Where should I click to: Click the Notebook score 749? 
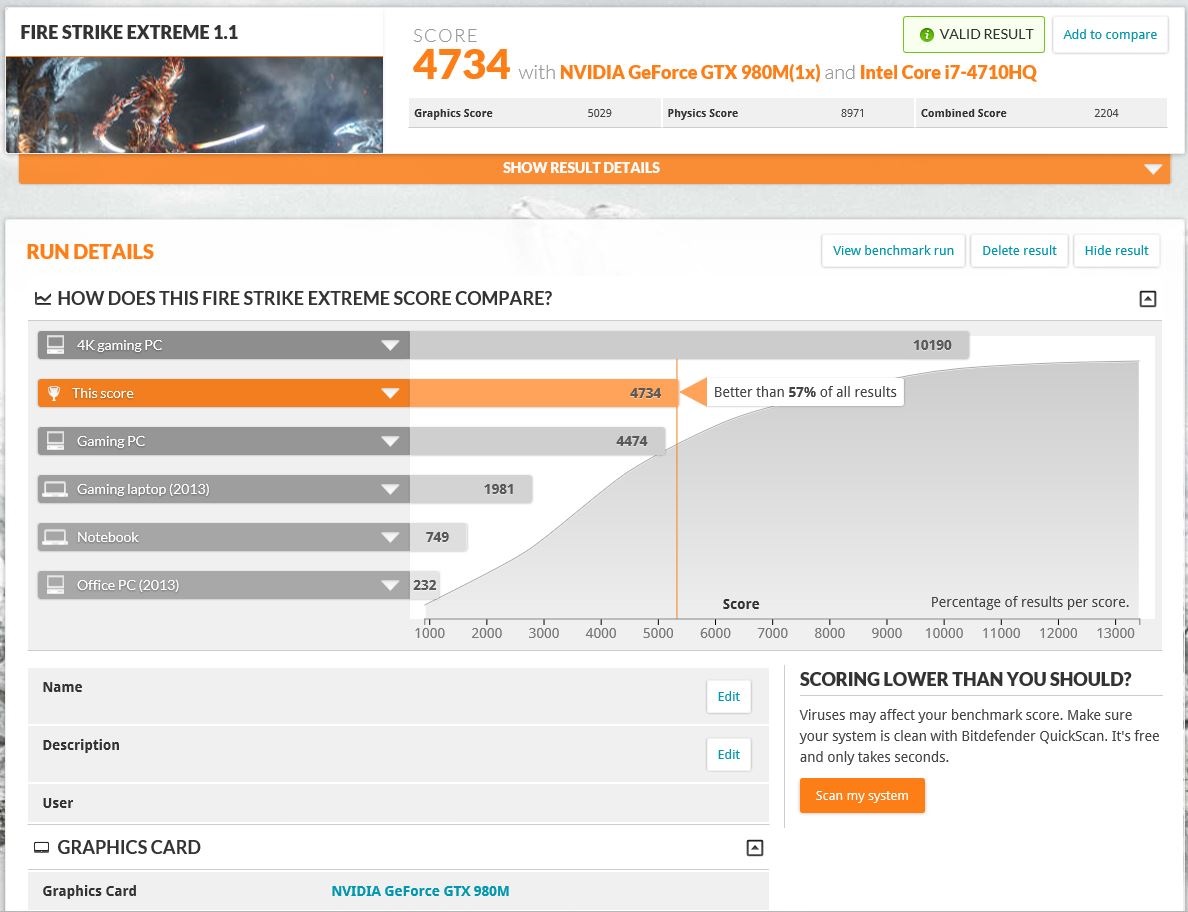point(437,537)
